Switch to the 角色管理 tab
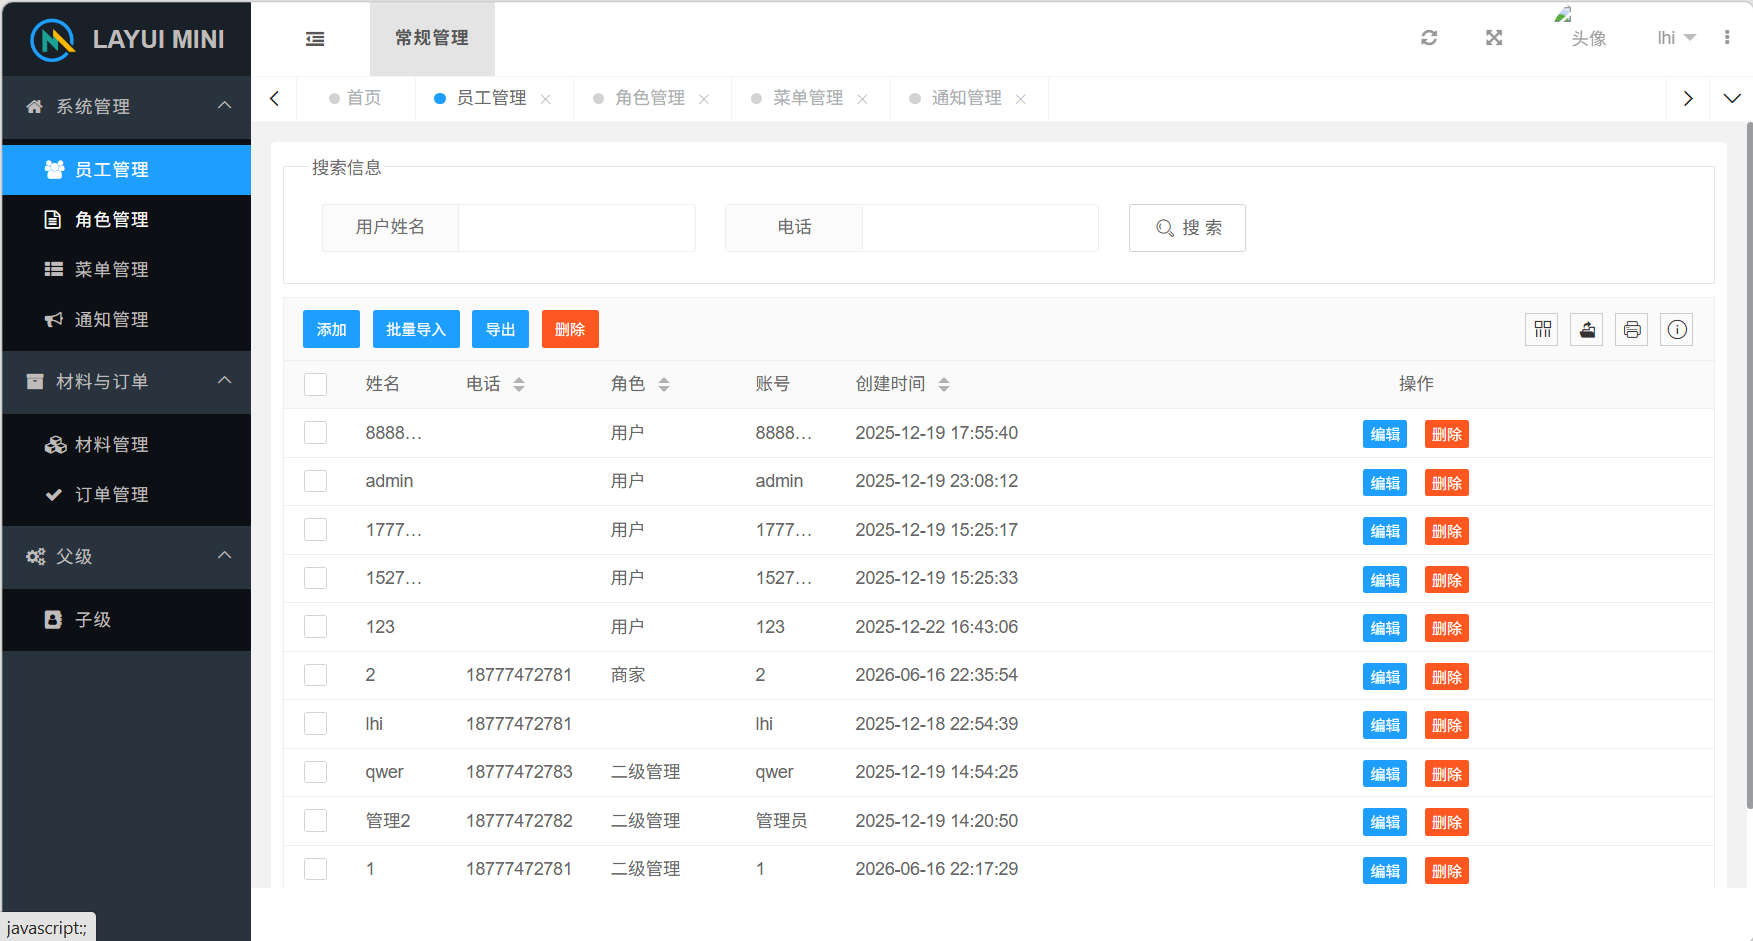1753x941 pixels. coord(650,98)
